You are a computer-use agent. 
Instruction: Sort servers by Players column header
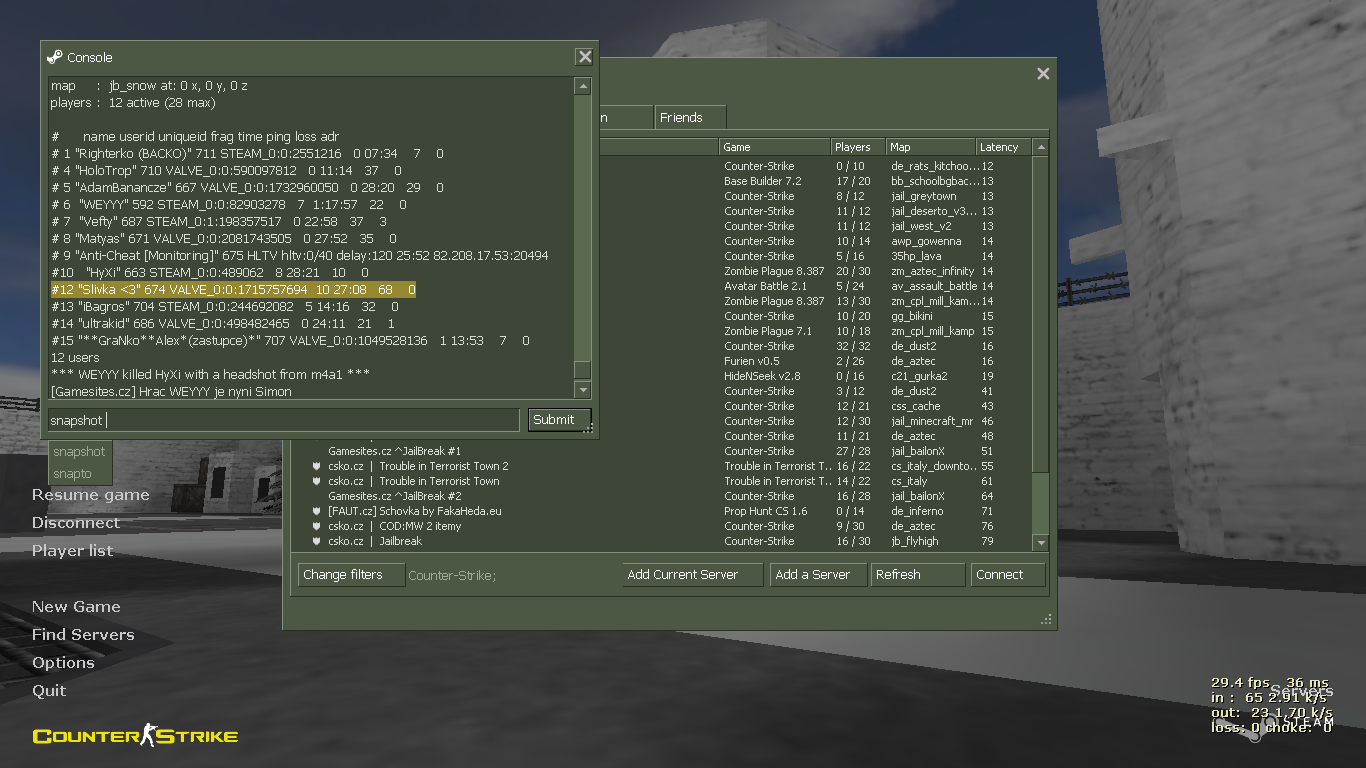point(858,147)
